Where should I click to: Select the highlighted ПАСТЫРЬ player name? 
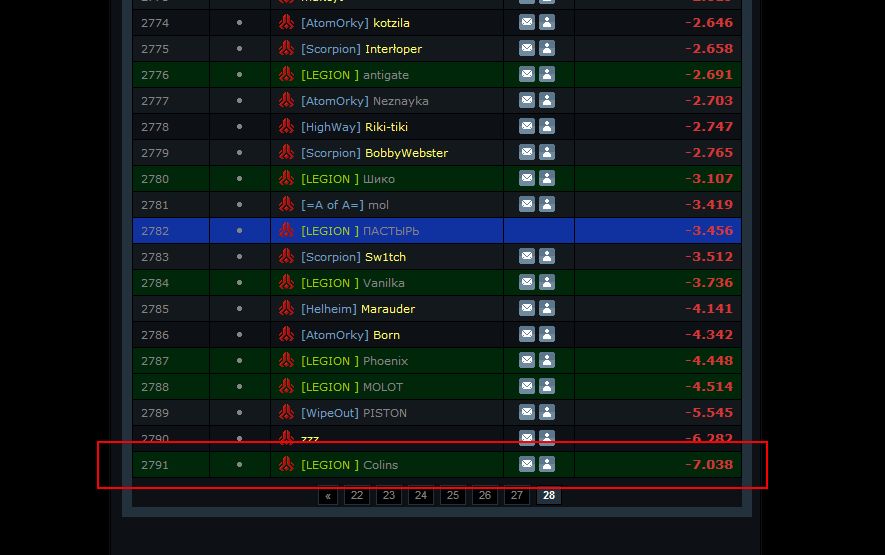coord(391,231)
